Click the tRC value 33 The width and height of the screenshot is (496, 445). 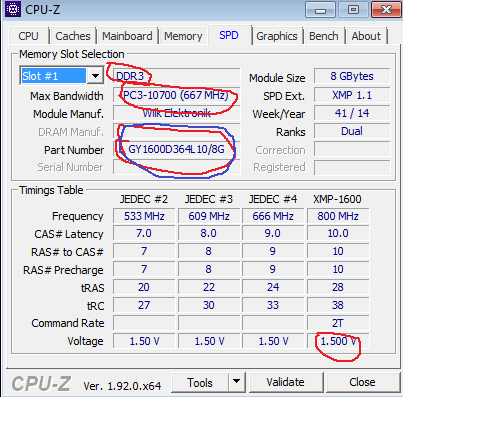pyautogui.click(x=273, y=305)
